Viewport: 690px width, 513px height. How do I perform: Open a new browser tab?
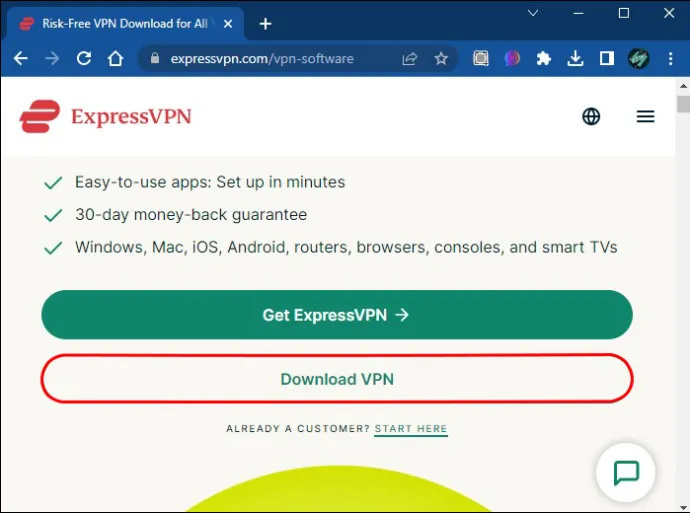coord(265,24)
